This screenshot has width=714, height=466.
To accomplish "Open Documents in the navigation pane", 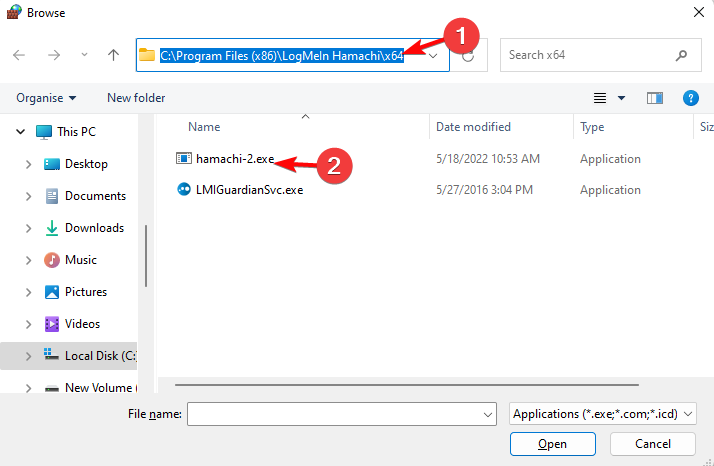I will 95,196.
